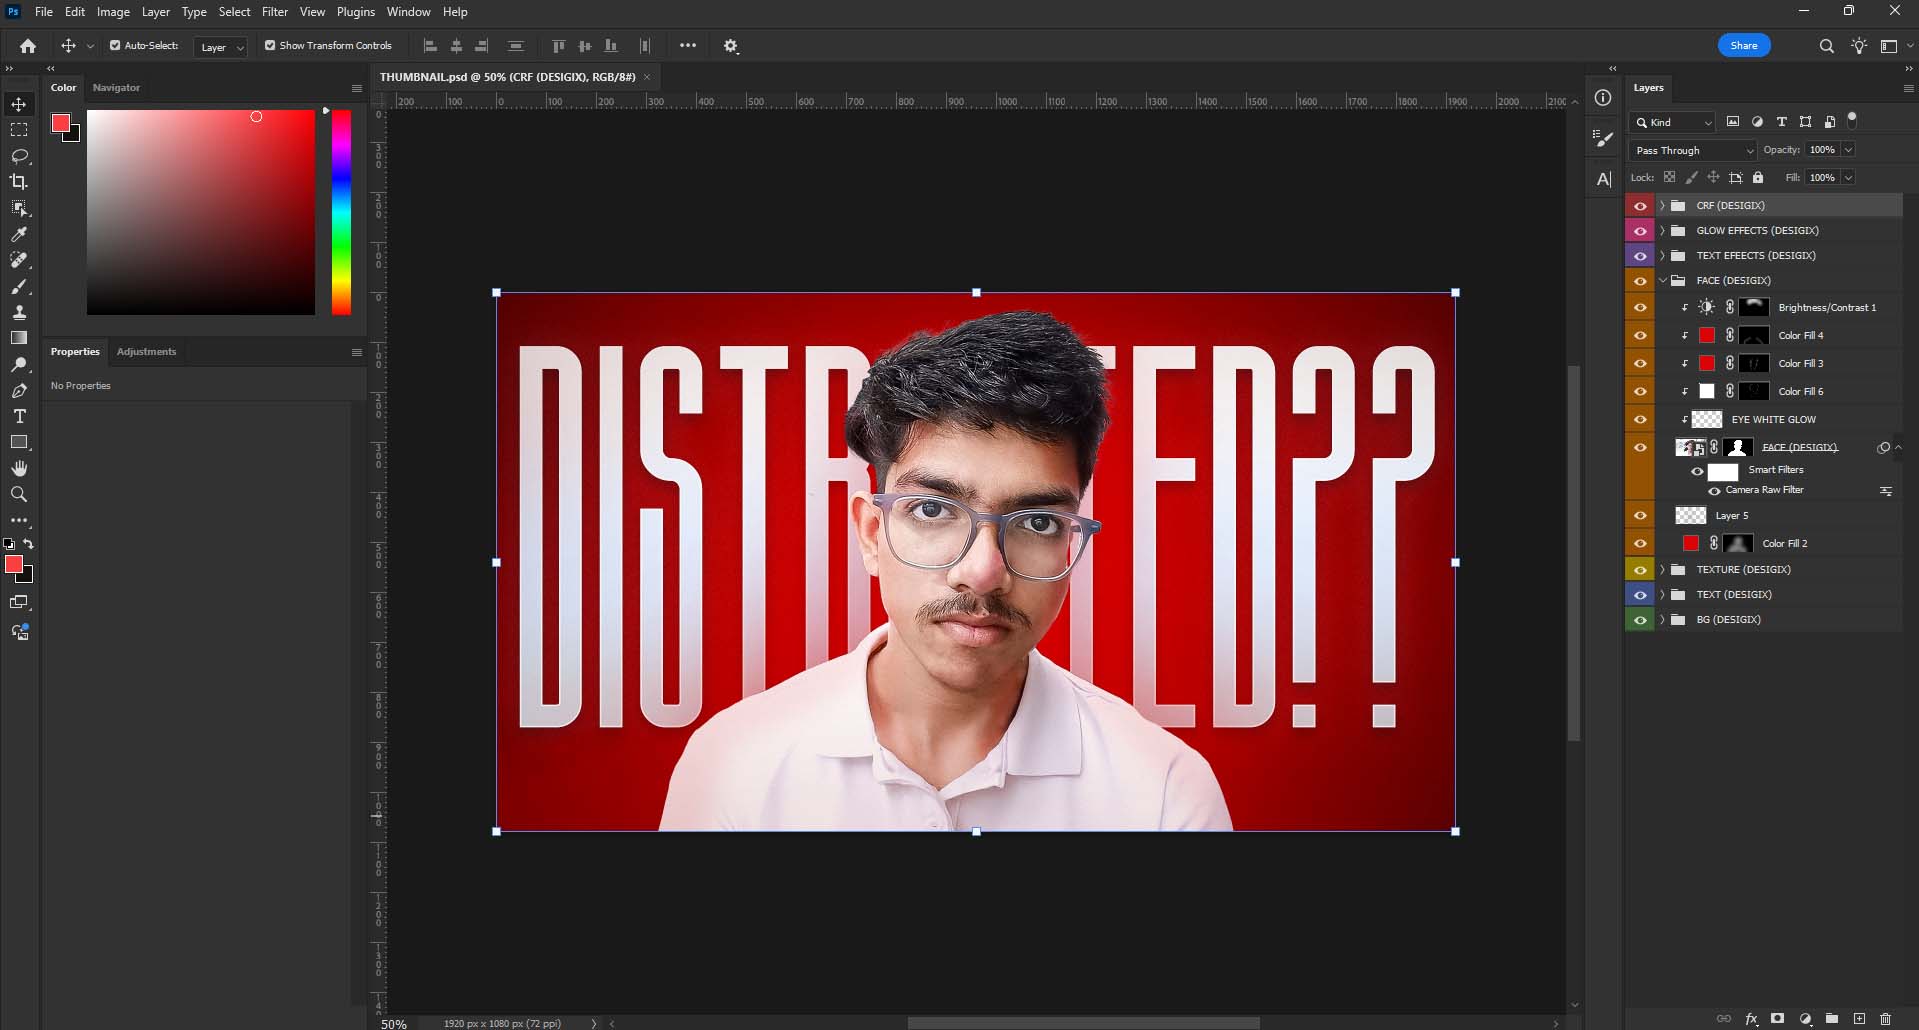Switch to the Navigator tab
The width and height of the screenshot is (1919, 1030).
coord(116,88)
